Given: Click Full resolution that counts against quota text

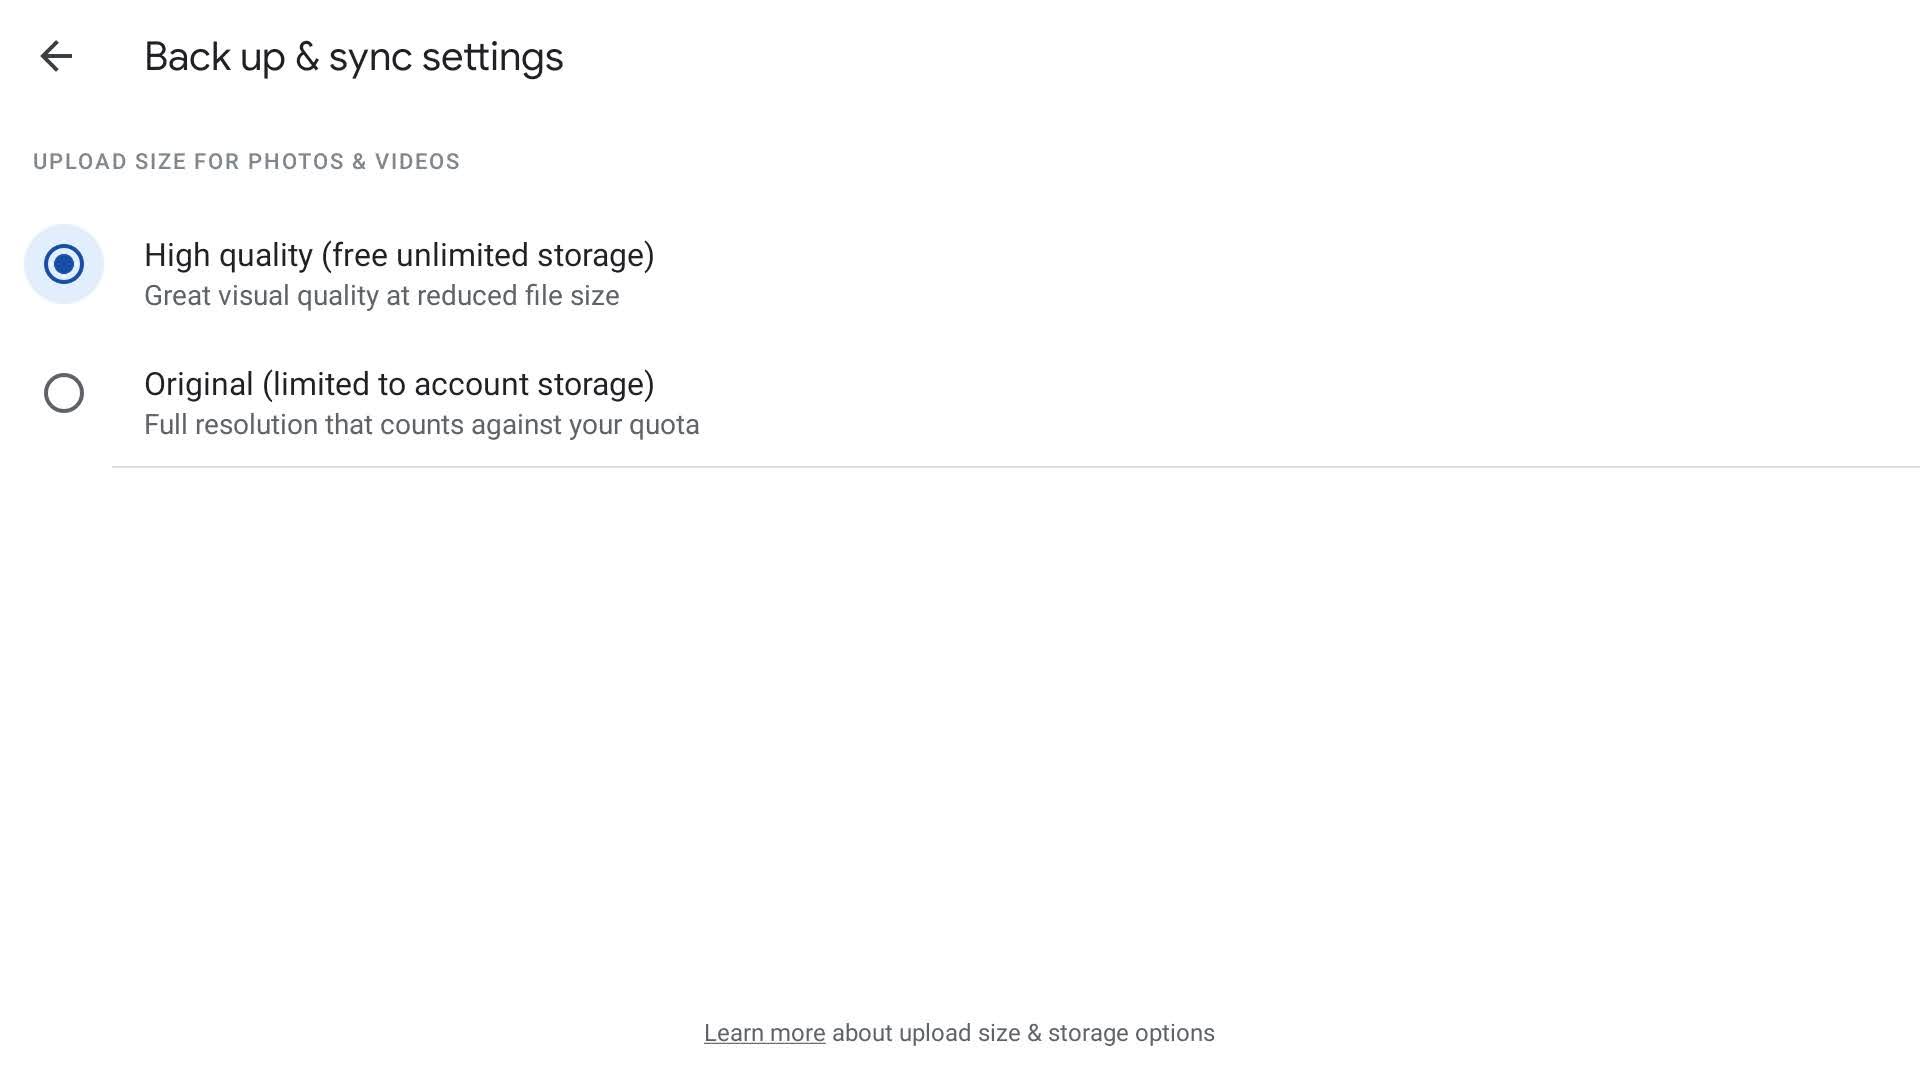Looking at the screenshot, I should pos(422,424).
